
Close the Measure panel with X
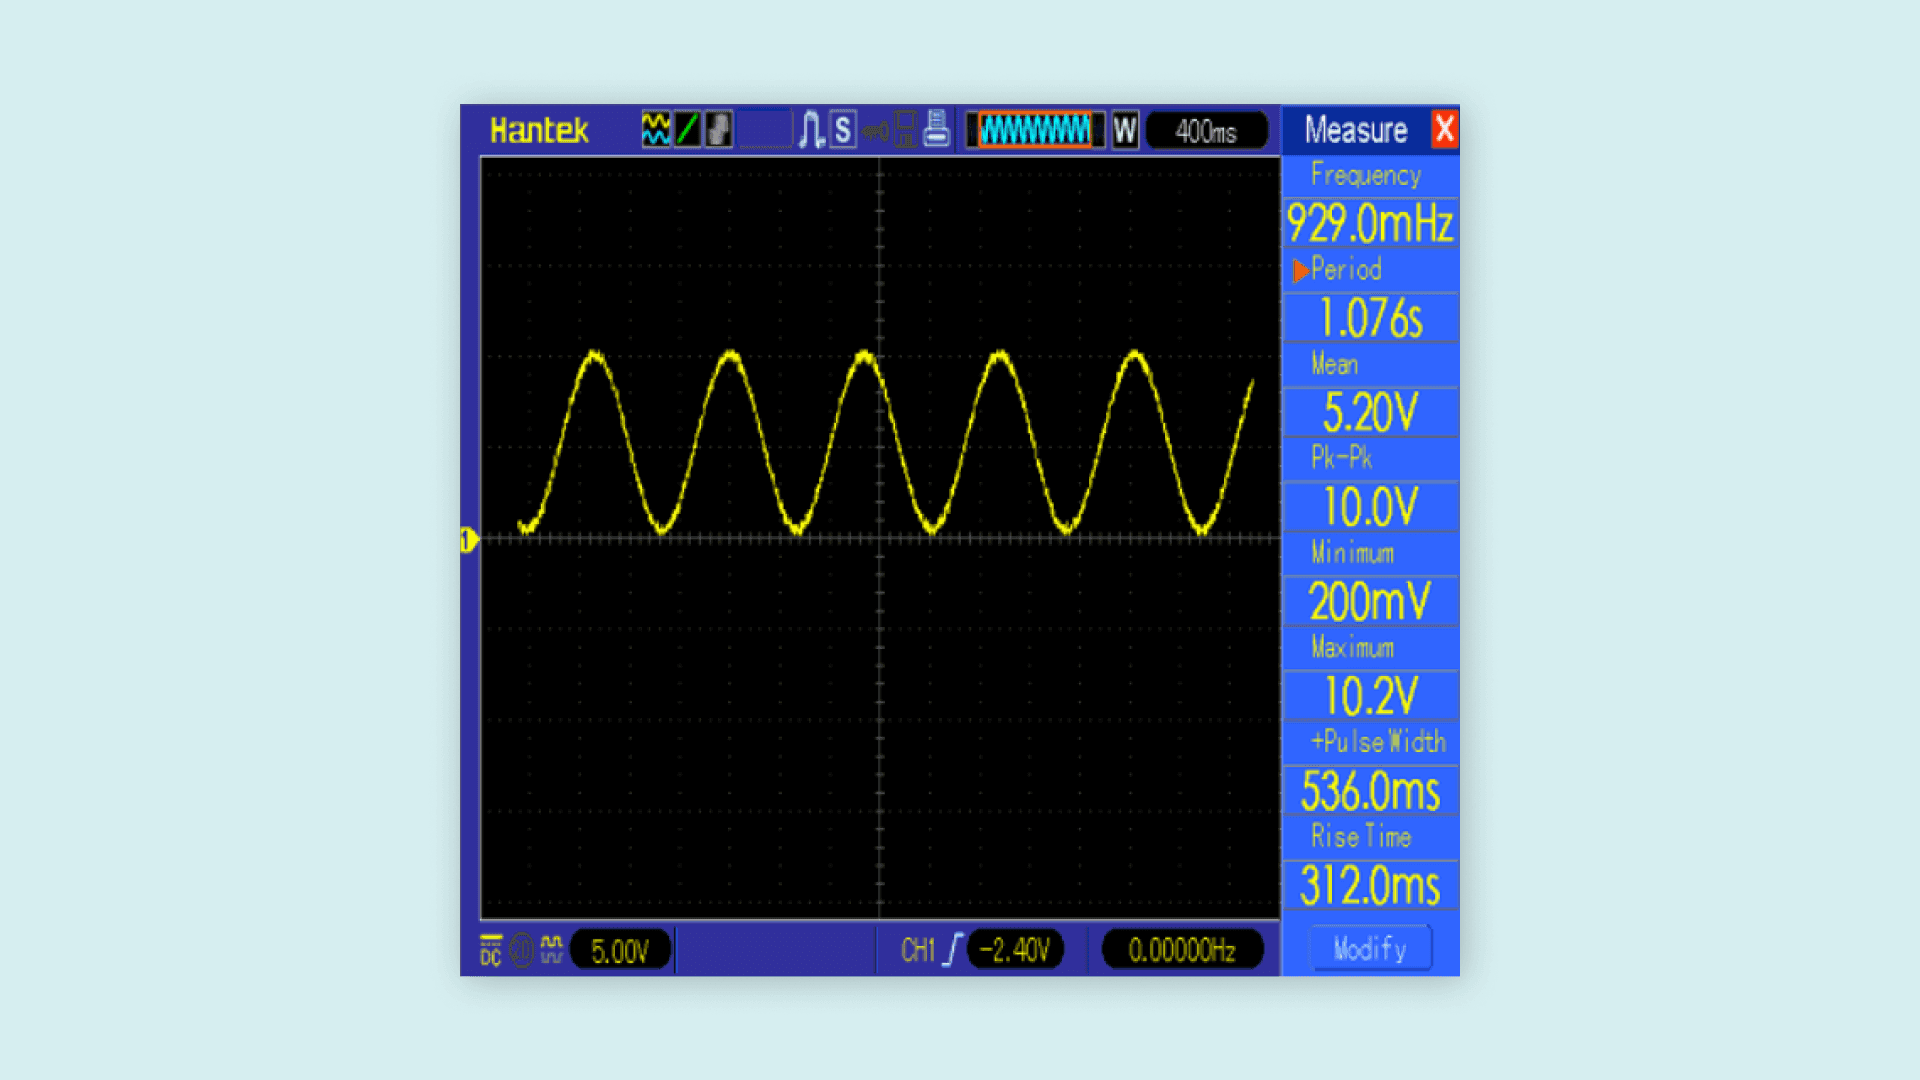click(1444, 129)
